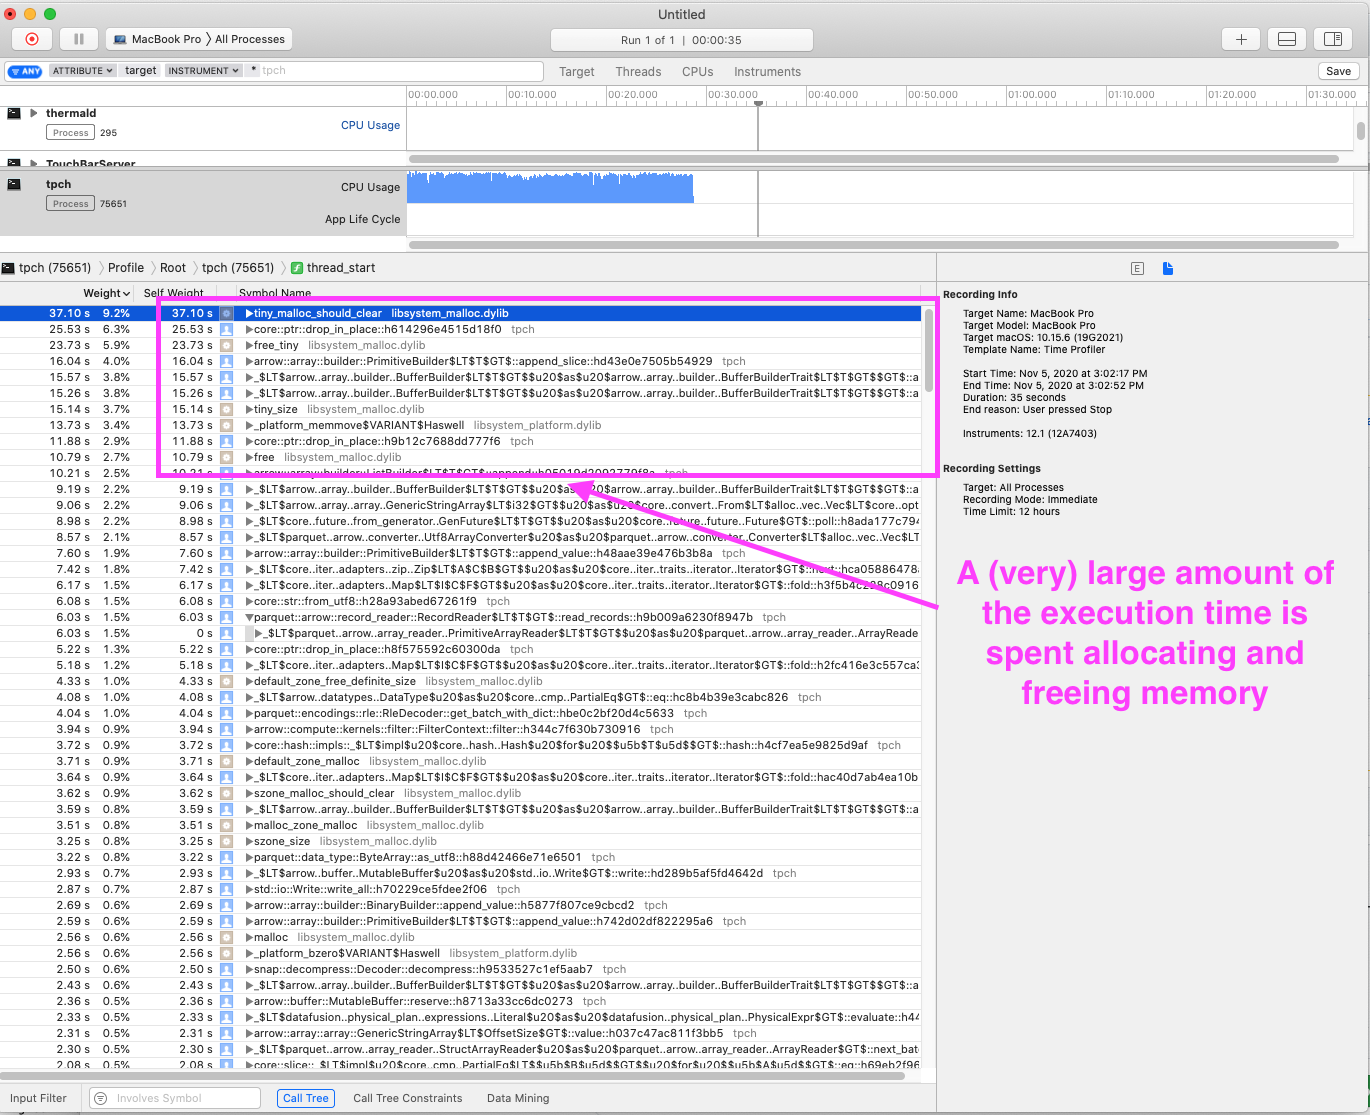Click the Involves Symbol filter field

click(175, 1098)
